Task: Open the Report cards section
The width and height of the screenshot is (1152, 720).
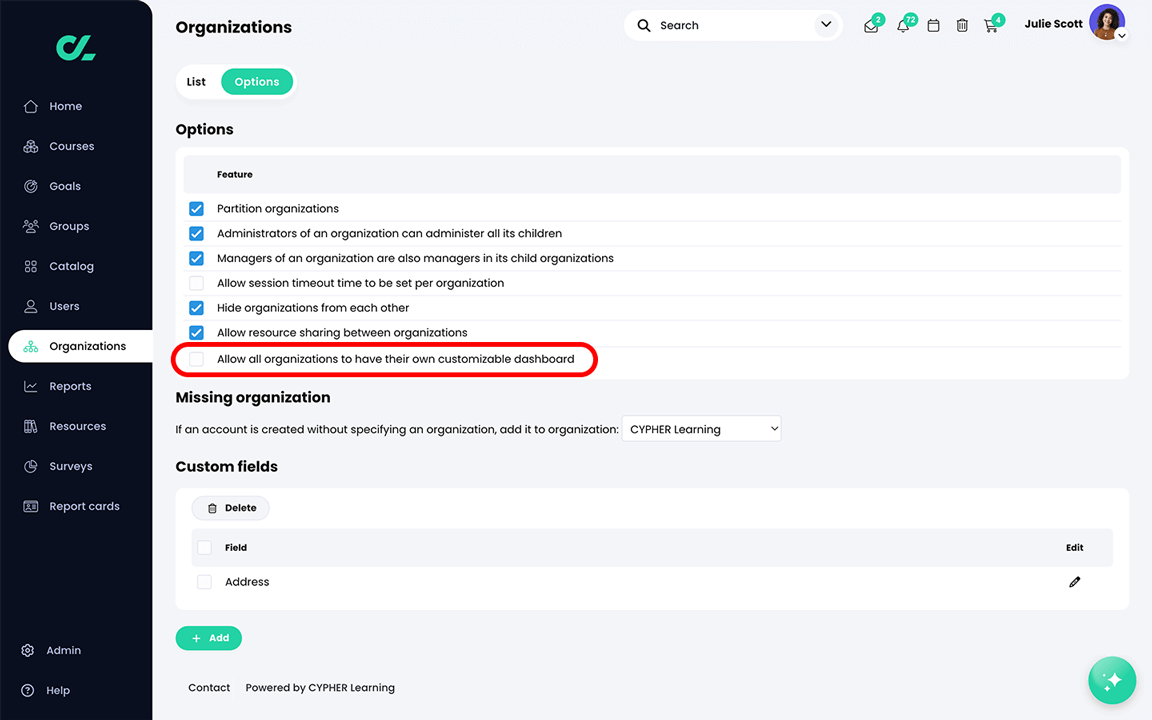Action: (83, 506)
